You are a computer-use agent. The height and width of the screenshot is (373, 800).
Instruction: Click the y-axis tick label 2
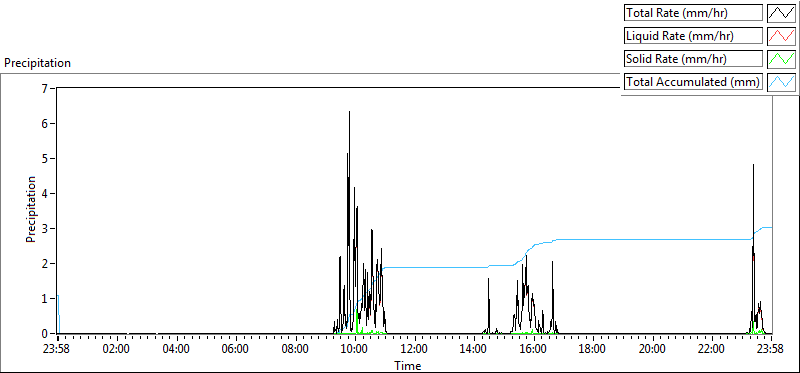tap(44, 263)
